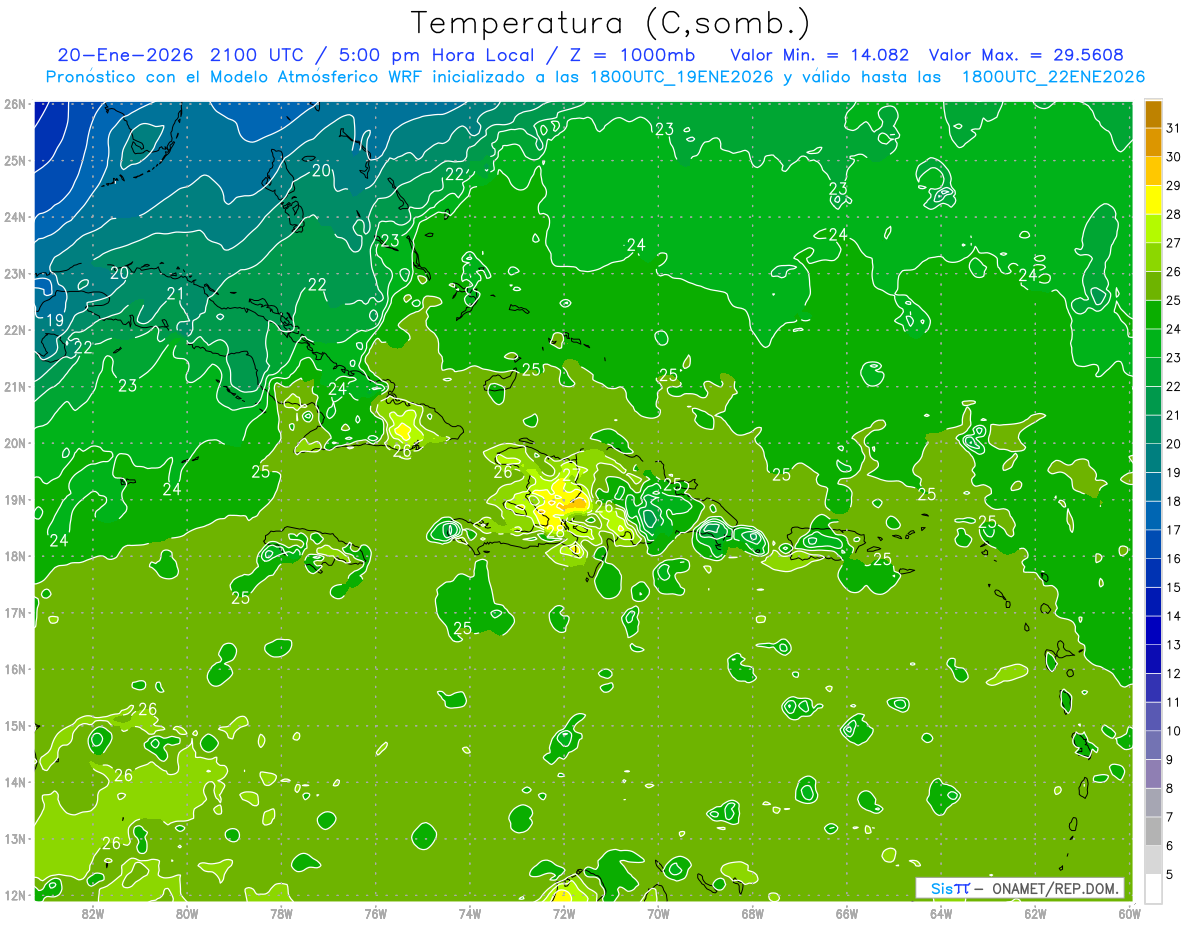Screen dimensions: 1200x927
Task: Click the 24N latitude axis label
Action: tap(15, 217)
